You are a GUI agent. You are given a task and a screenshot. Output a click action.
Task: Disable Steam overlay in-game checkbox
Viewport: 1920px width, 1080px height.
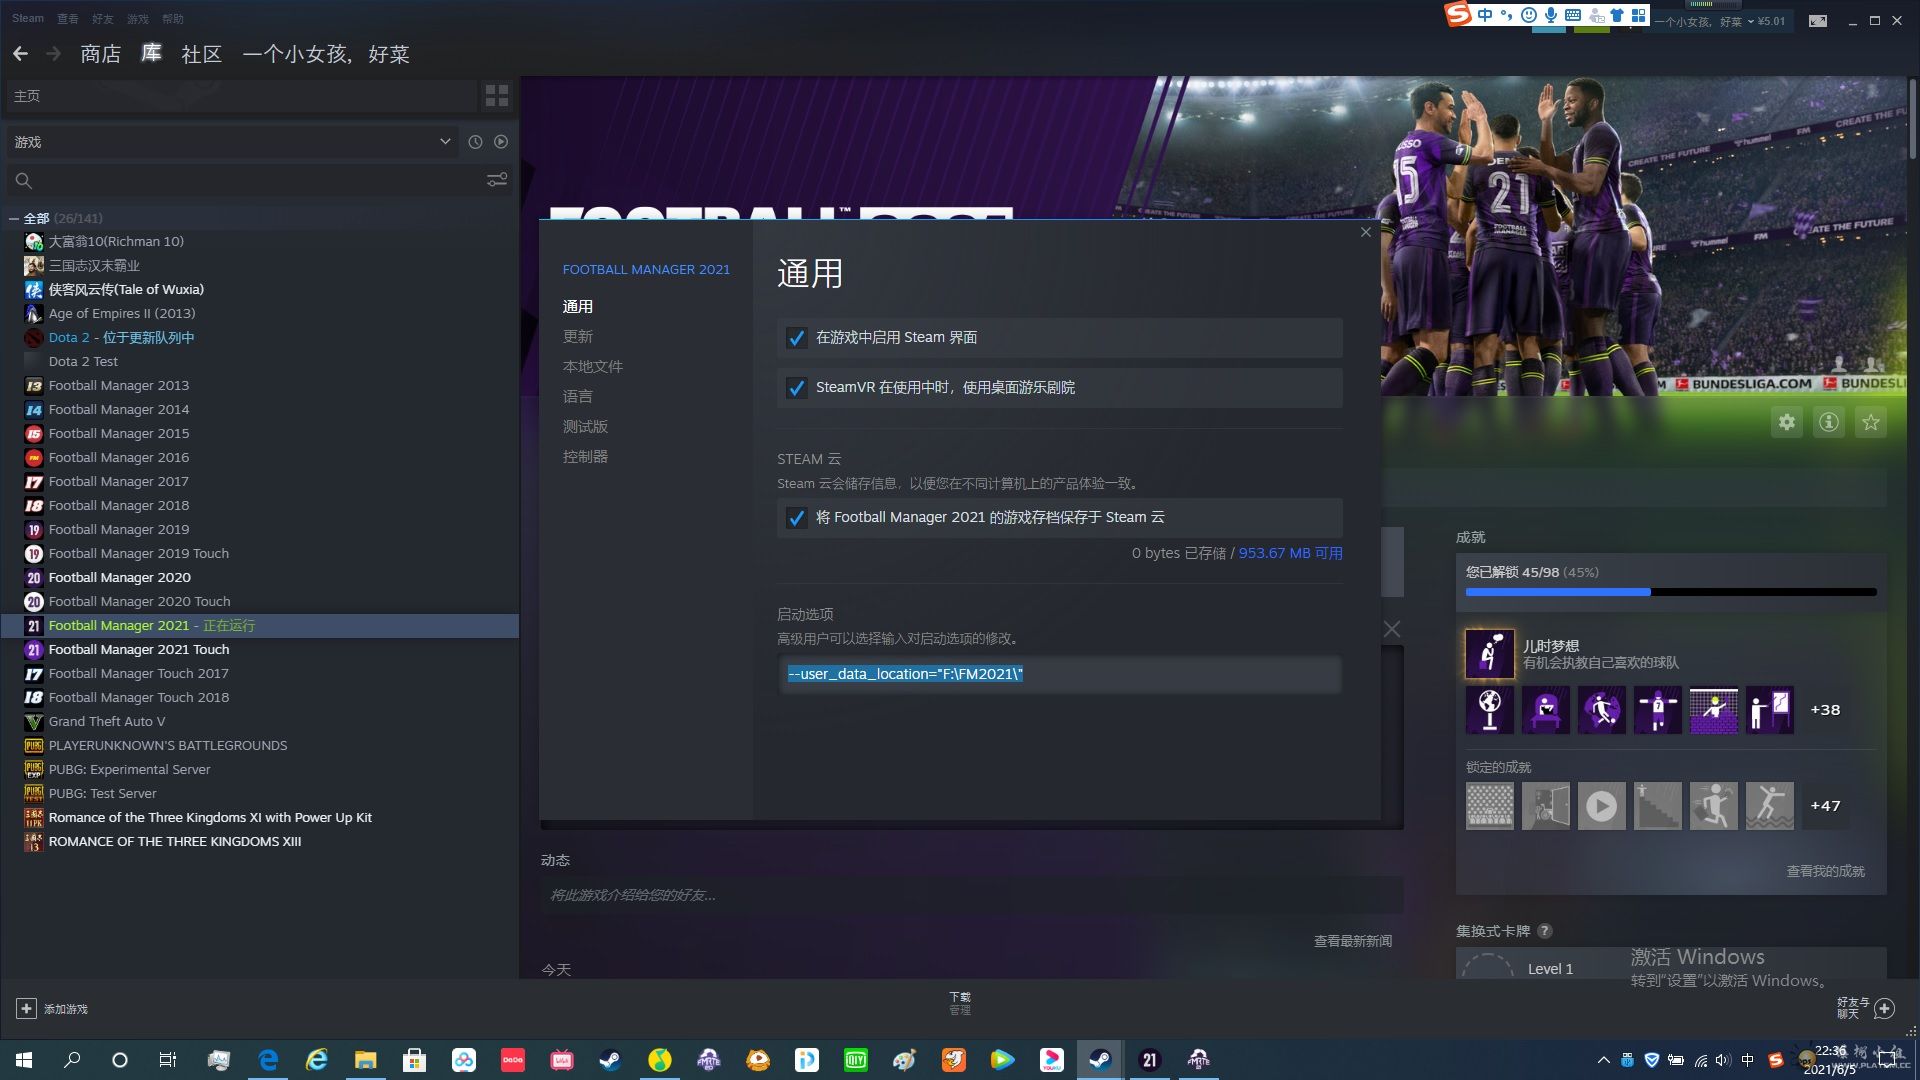tap(796, 338)
